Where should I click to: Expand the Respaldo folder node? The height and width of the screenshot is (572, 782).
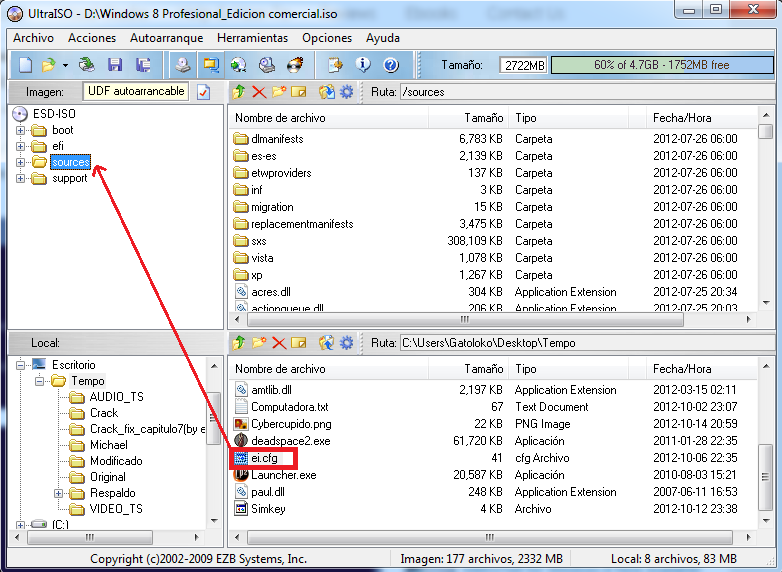(58, 493)
